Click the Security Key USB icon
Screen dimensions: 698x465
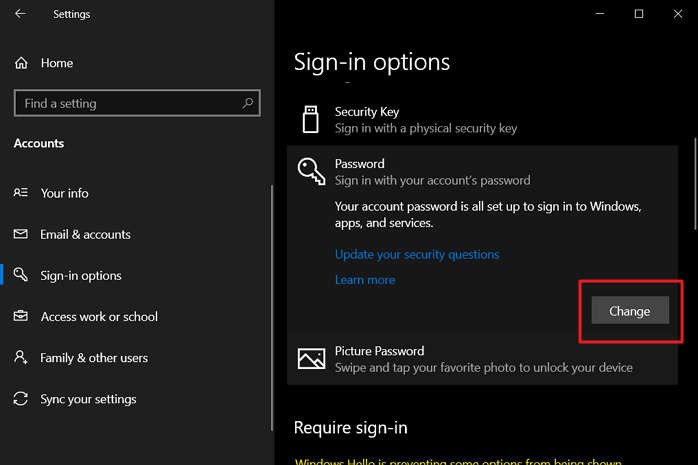pyautogui.click(x=310, y=120)
